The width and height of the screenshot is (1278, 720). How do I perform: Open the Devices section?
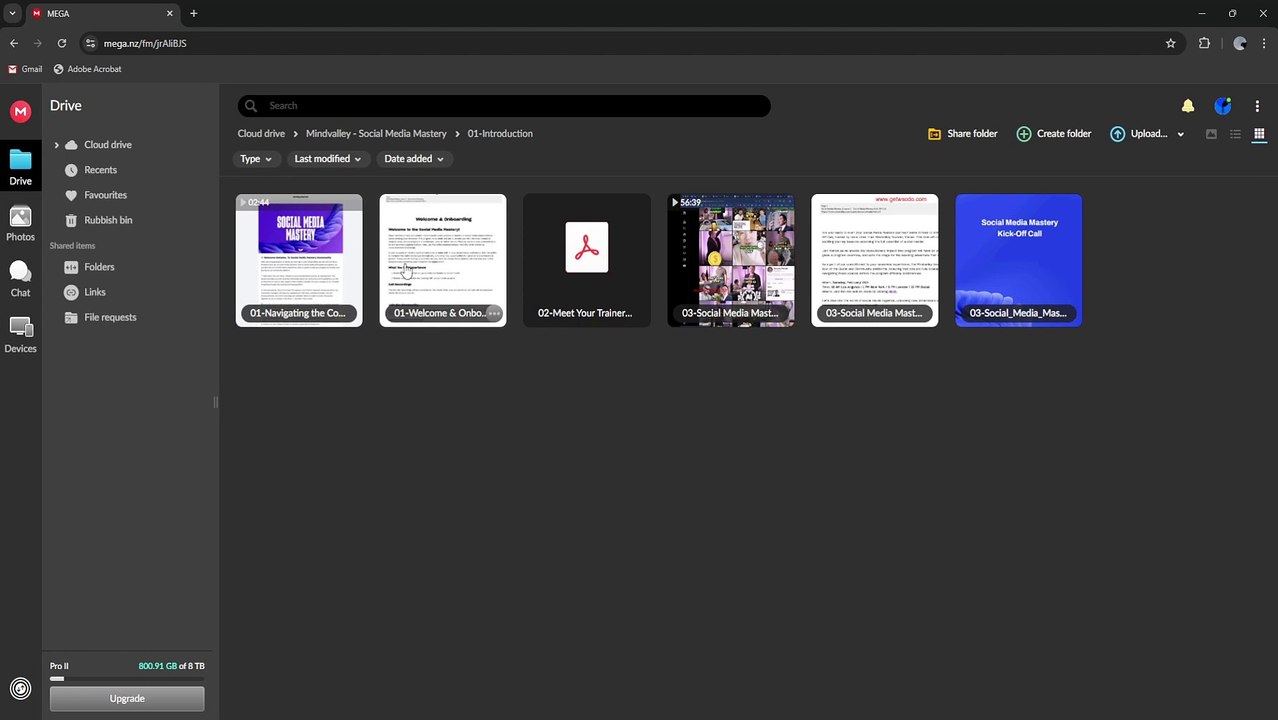coord(20,335)
